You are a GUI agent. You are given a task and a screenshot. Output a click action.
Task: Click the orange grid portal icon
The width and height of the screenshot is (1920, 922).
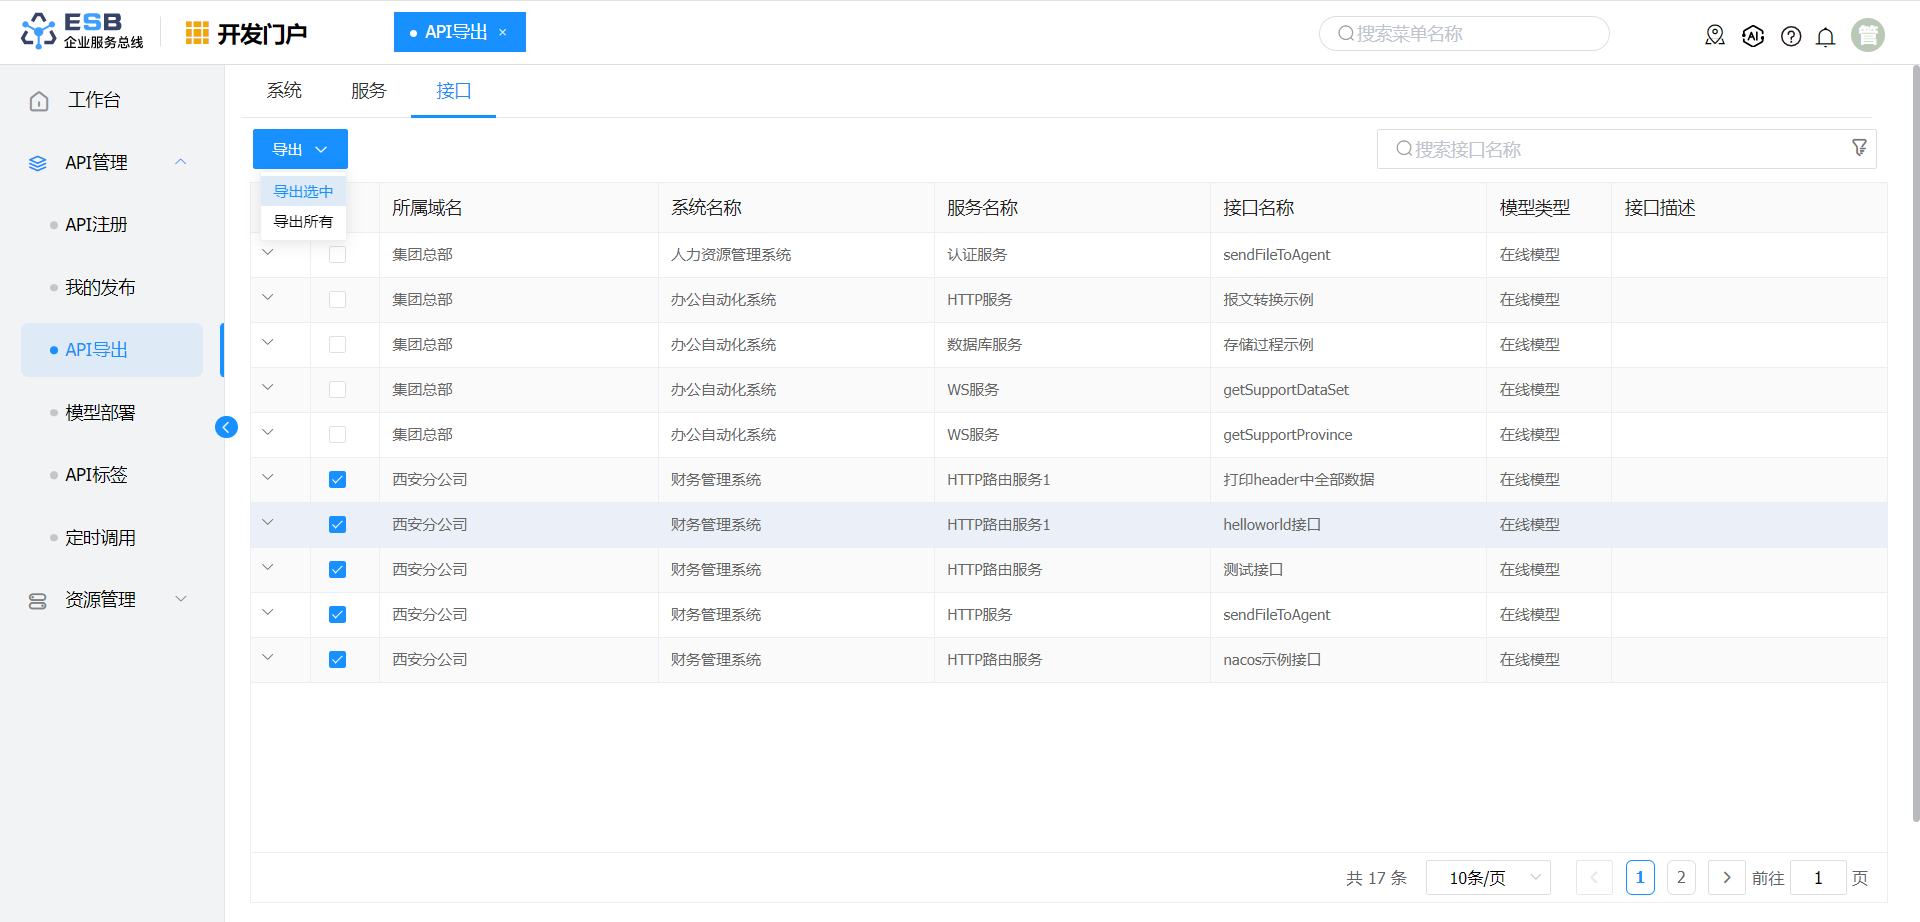coord(197,33)
